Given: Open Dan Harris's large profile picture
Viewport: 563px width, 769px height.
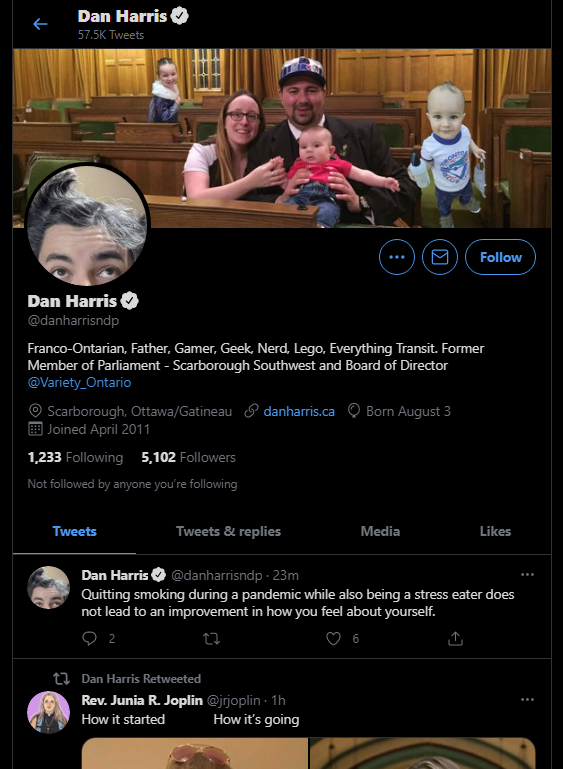Looking at the screenshot, I should click(x=87, y=225).
